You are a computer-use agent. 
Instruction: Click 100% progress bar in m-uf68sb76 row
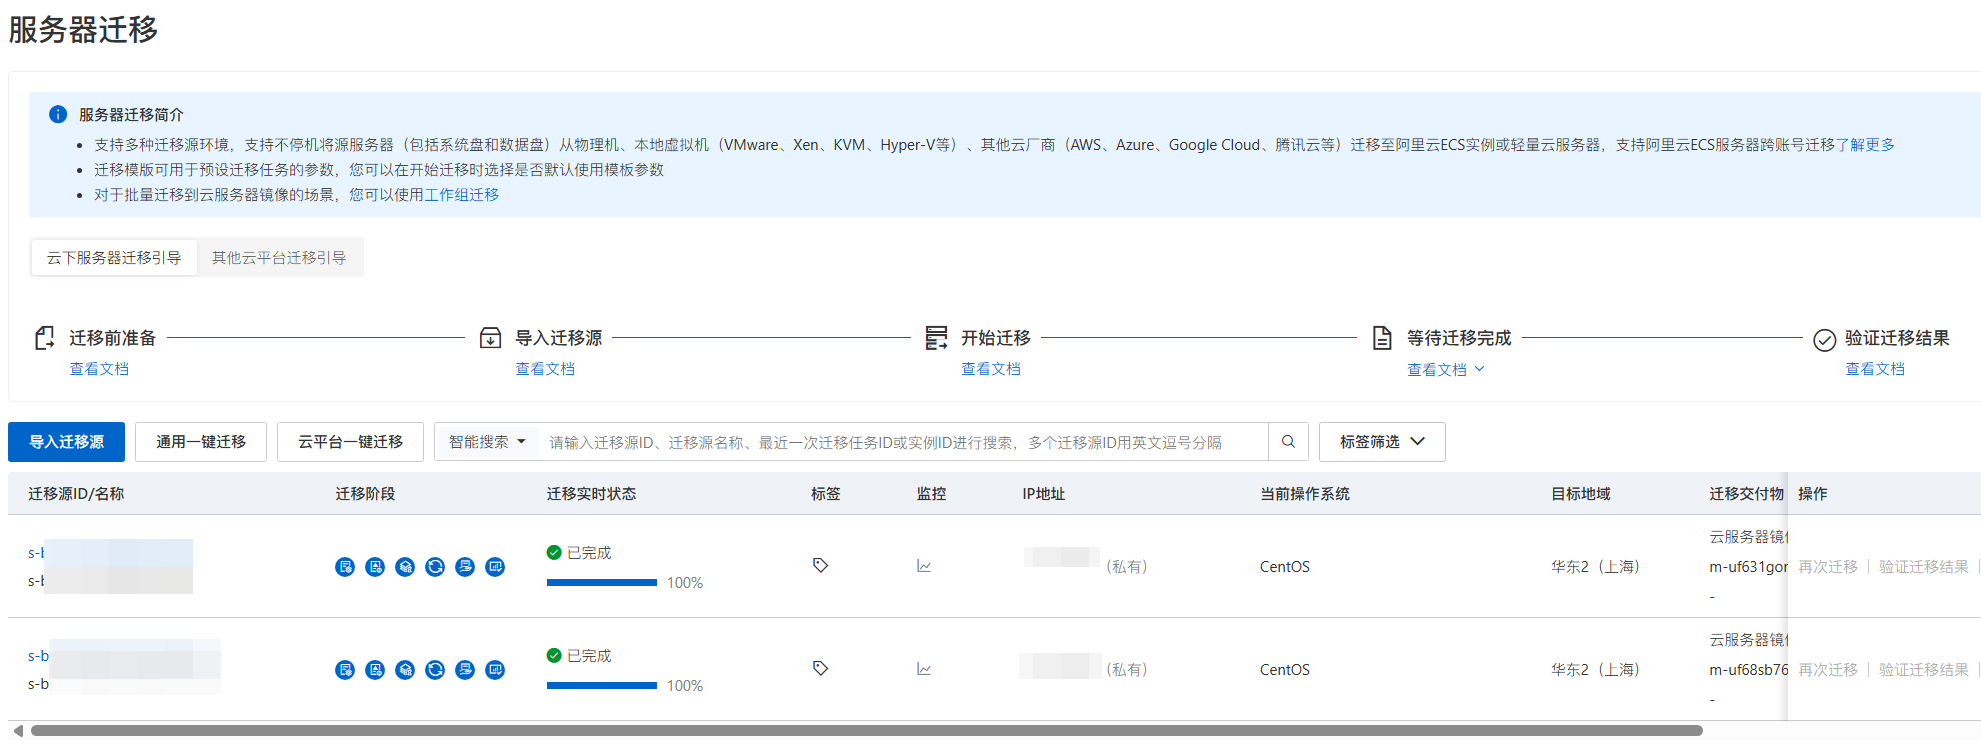602,685
